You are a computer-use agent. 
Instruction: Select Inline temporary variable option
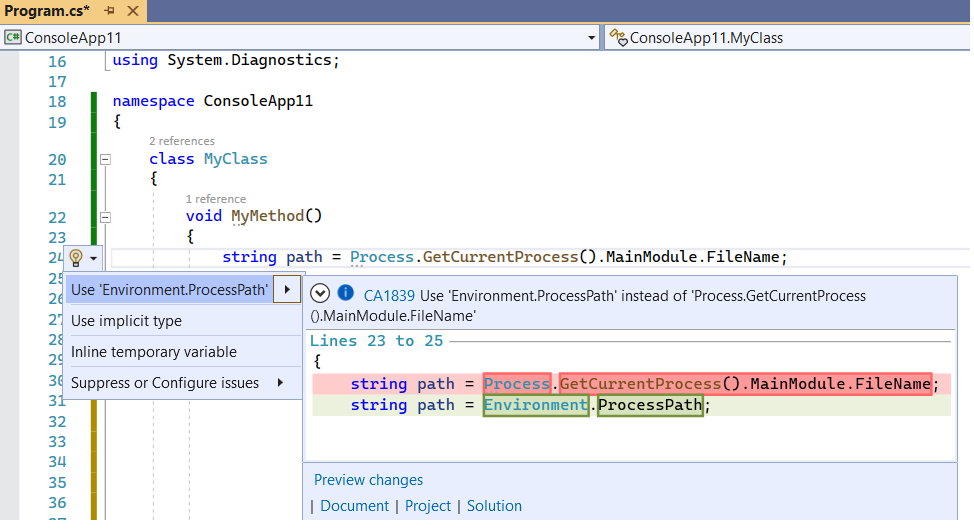click(x=154, y=352)
